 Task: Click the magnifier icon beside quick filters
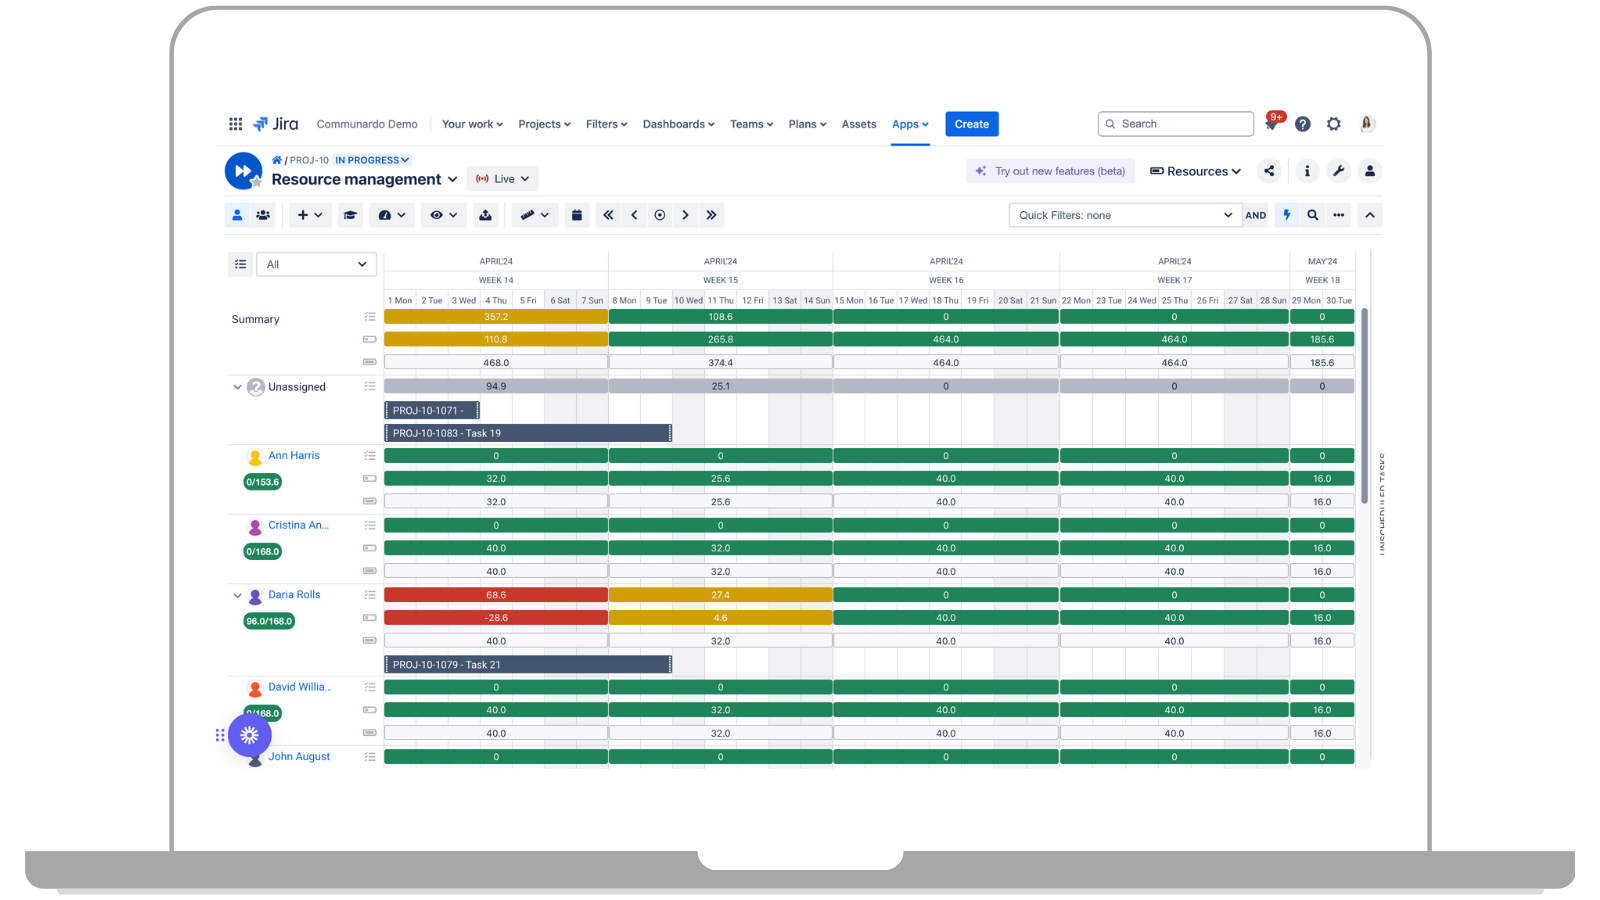[x=1313, y=215]
